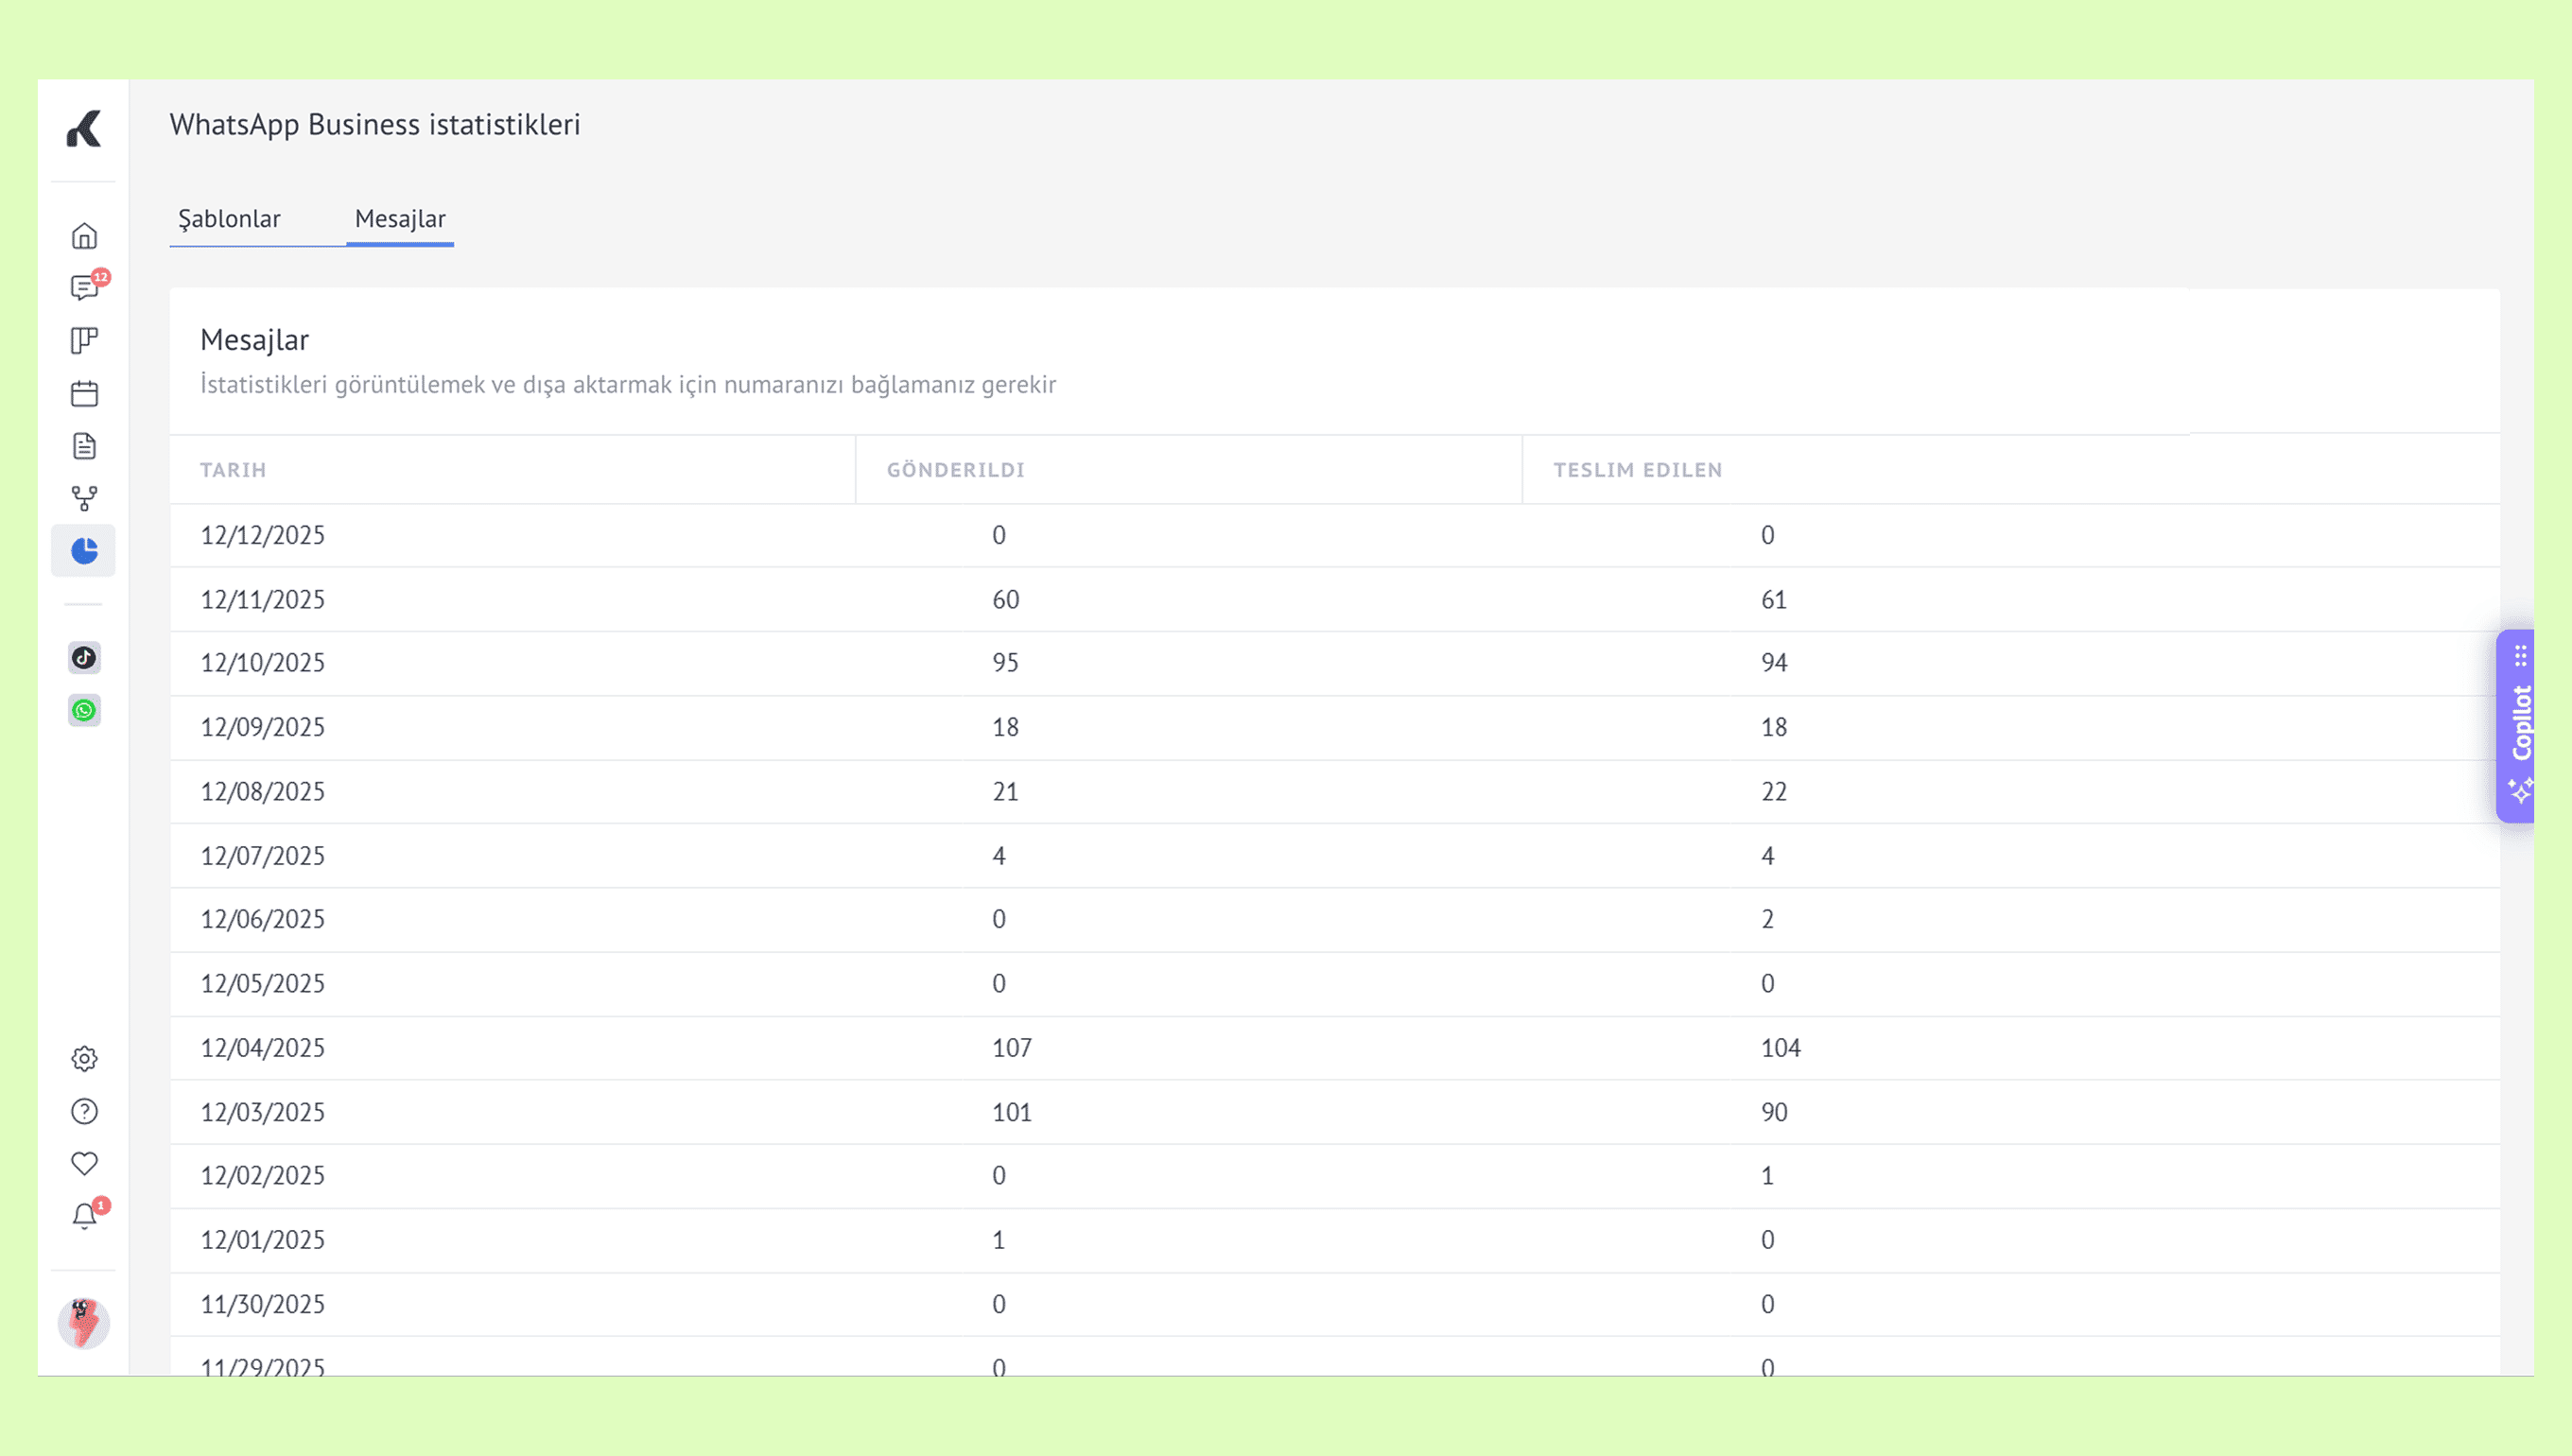Viewport: 2572px width, 1456px height.
Task: Select the statistics pie chart icon
Action: (x=84, y=551)
